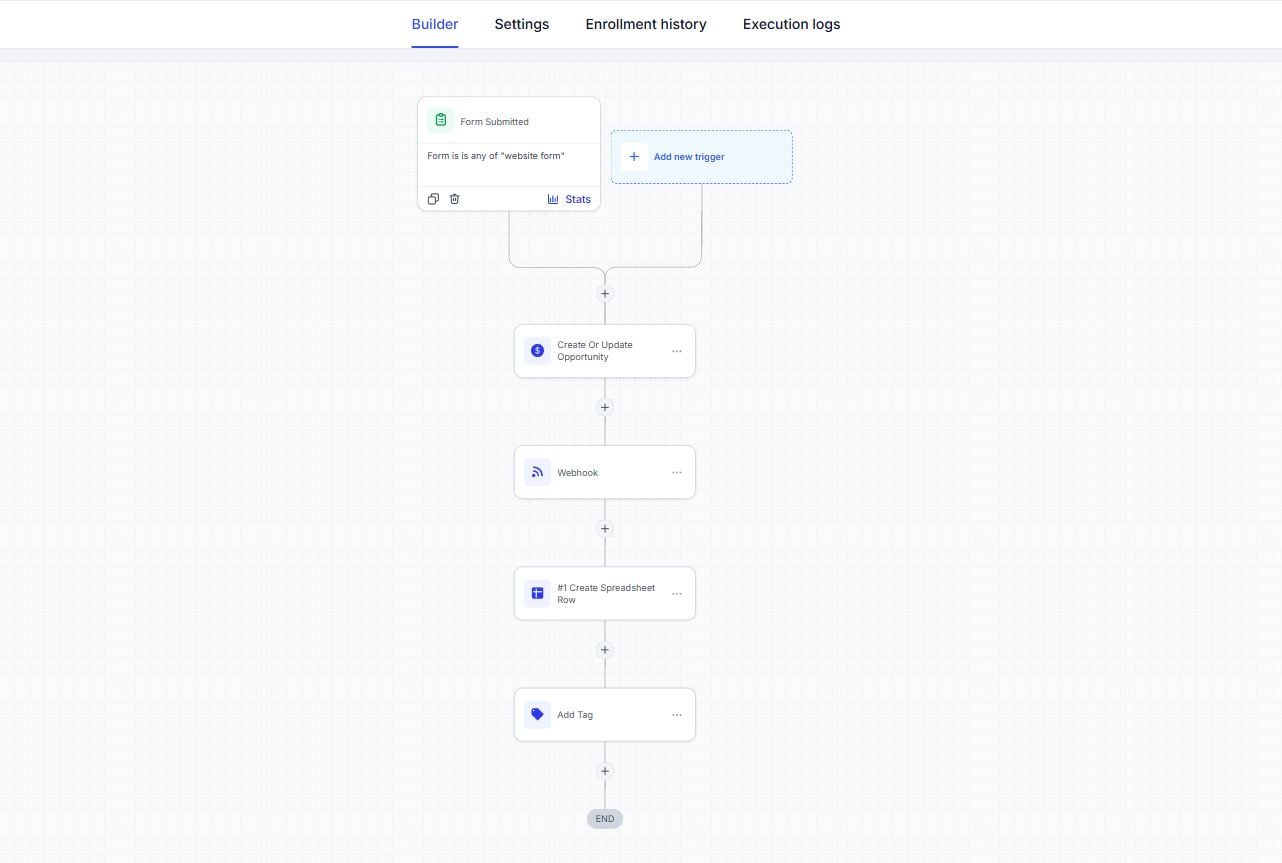This screenshot has width=1282, height=863.
Task: Open the Add Tag options menu
Action: point(677,715)
